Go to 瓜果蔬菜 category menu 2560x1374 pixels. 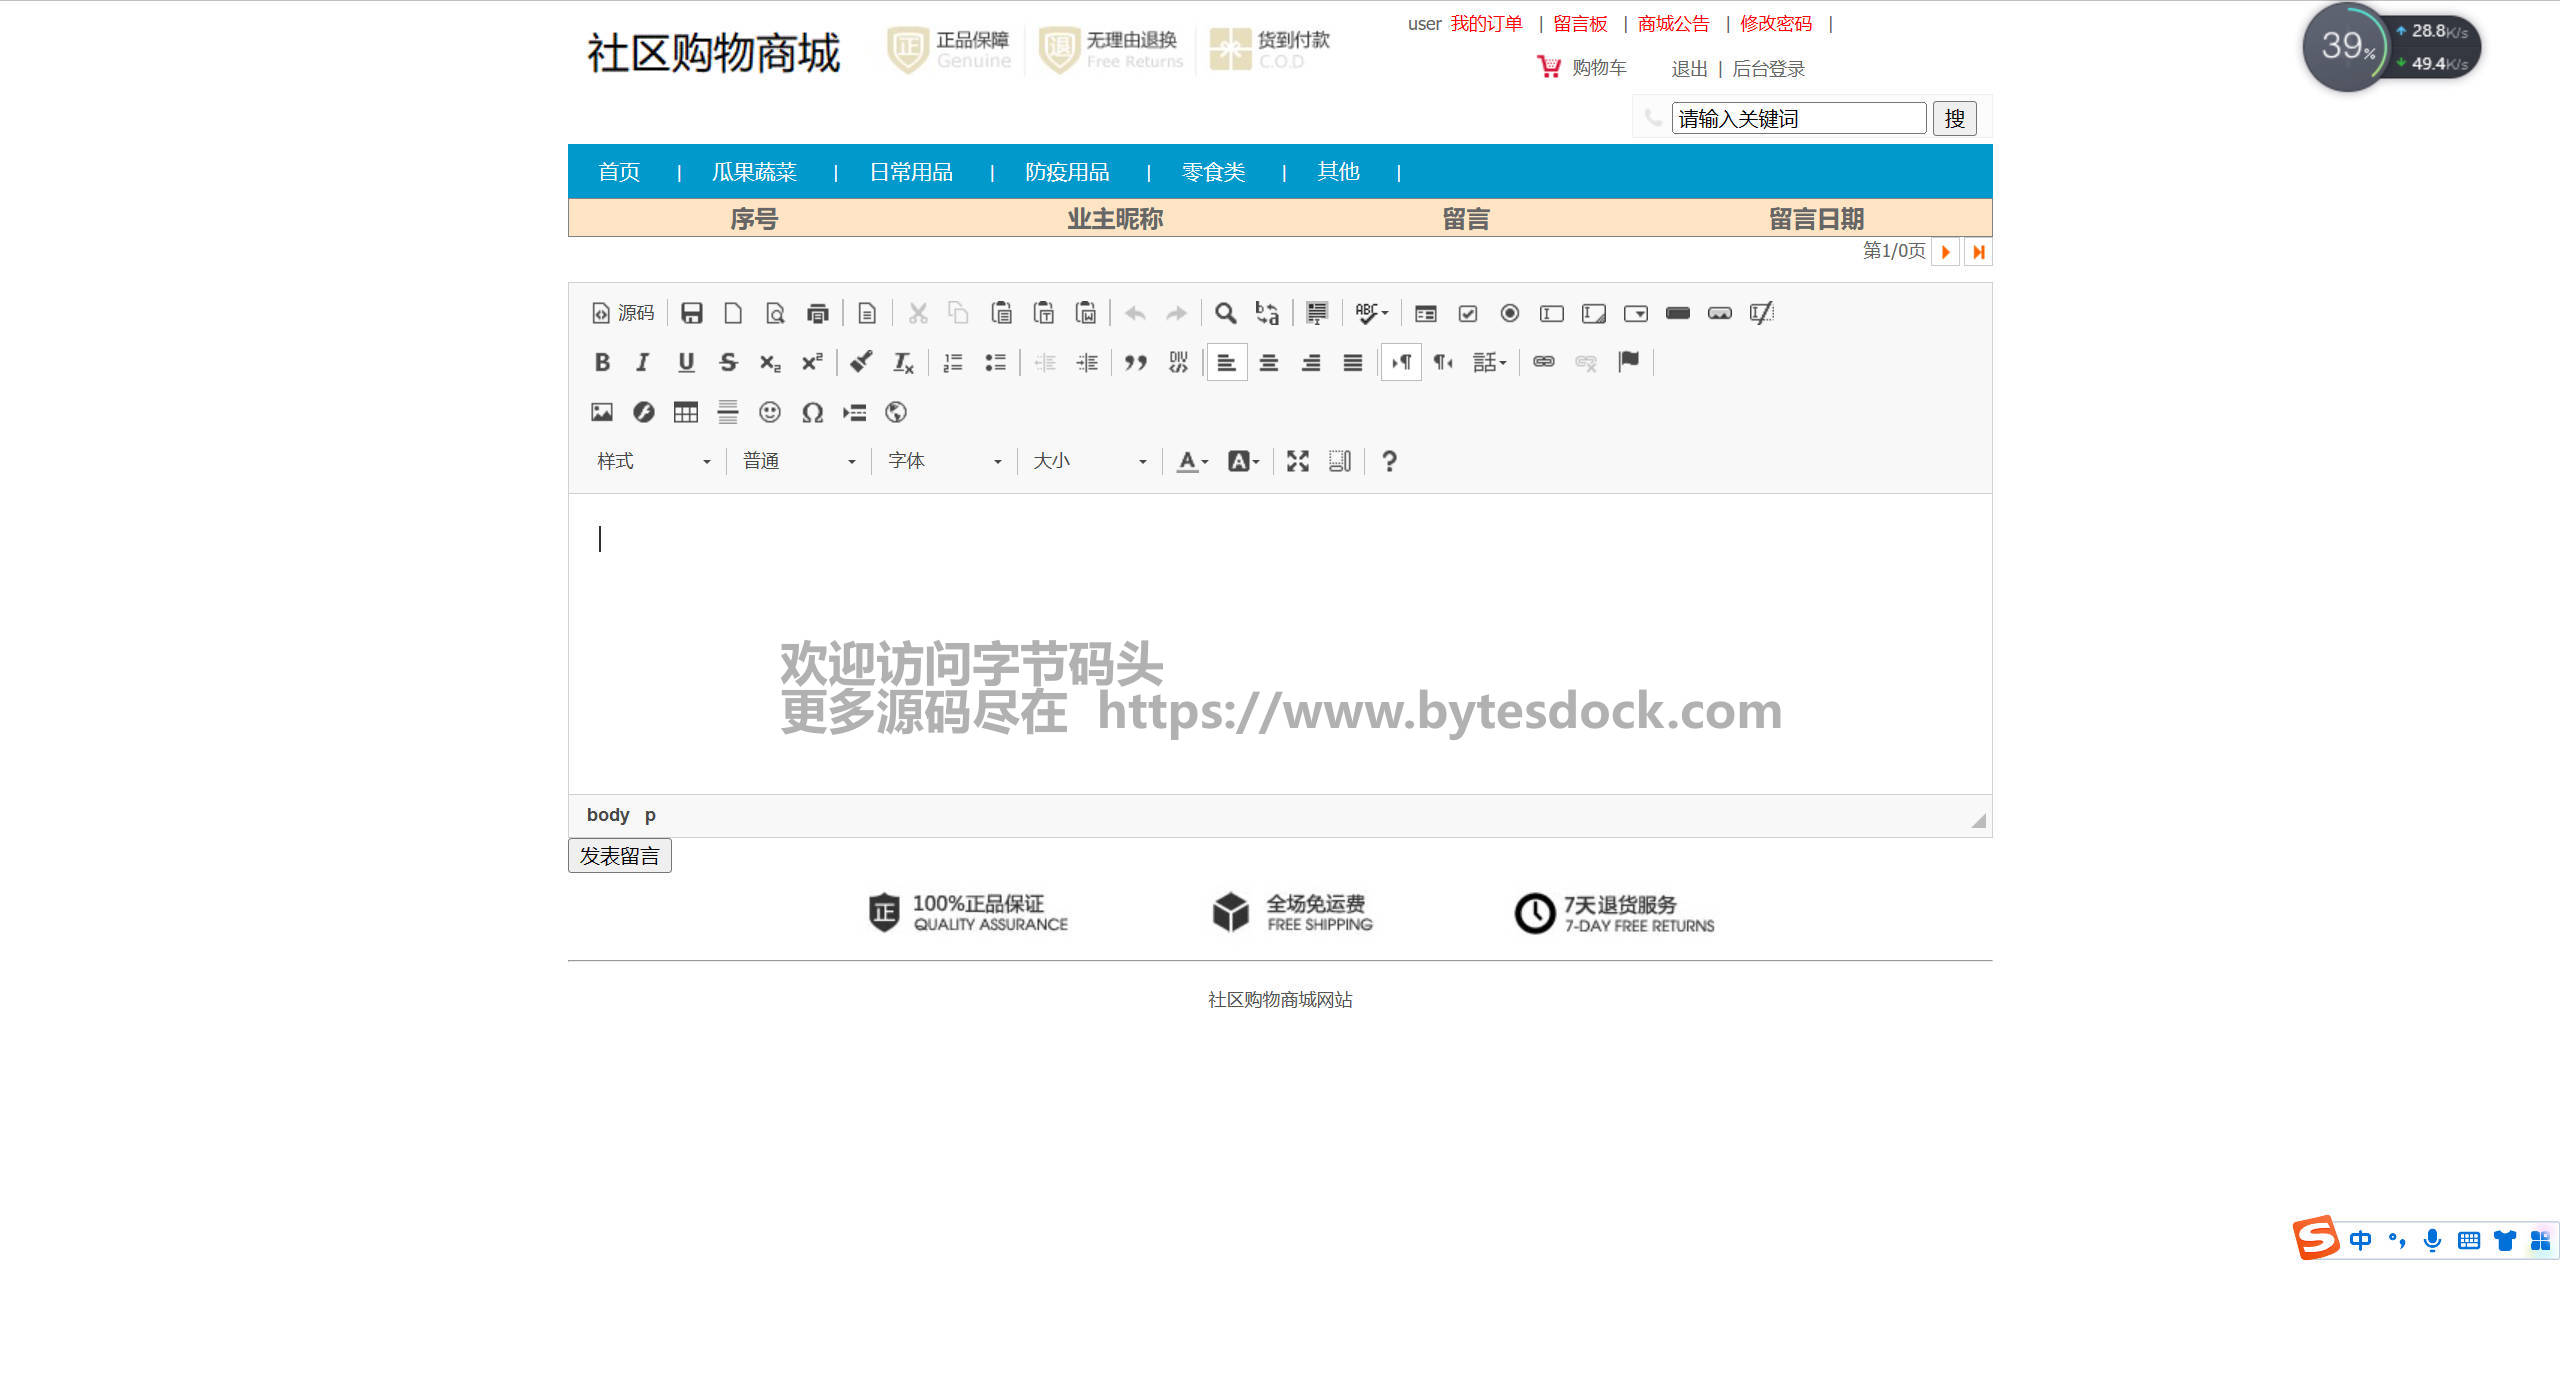(754, 172)
